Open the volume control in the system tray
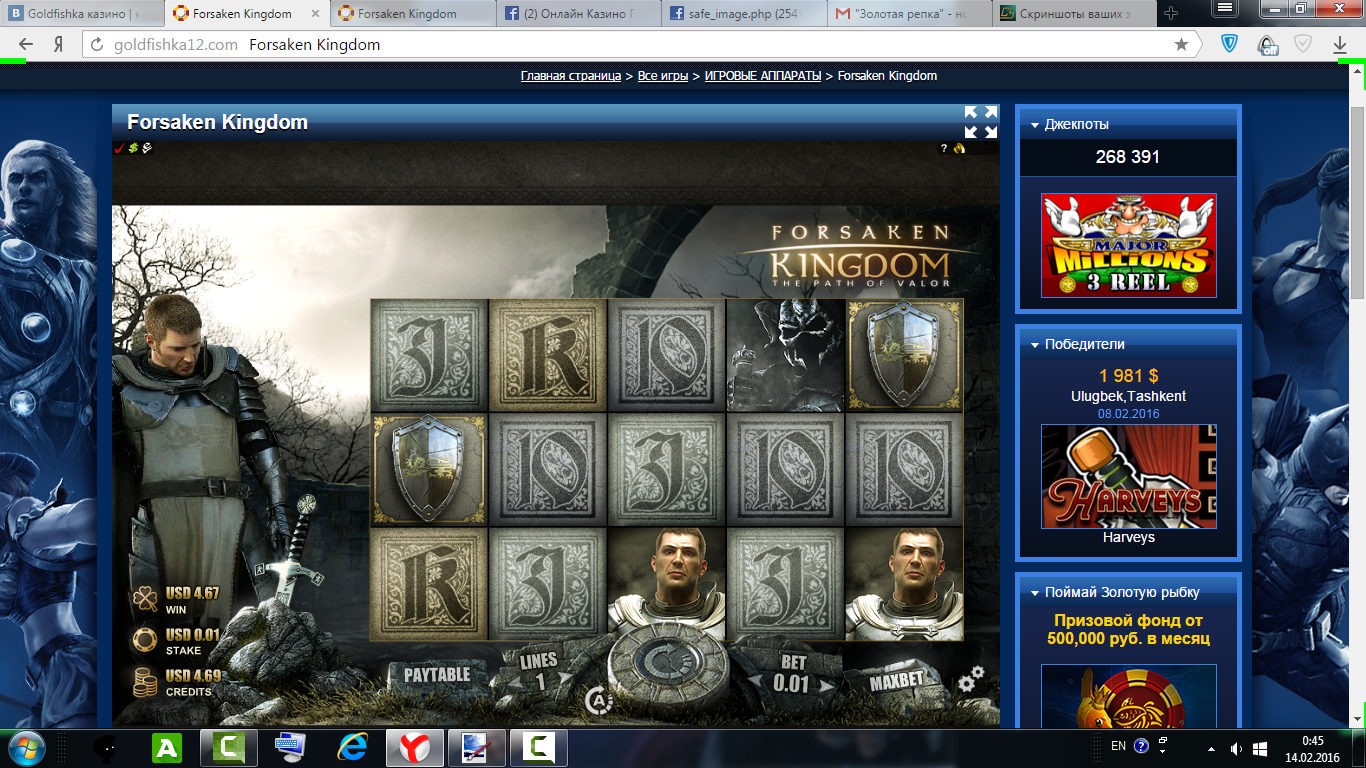This screenshot has width=1366, height=768. [1237, 748]
